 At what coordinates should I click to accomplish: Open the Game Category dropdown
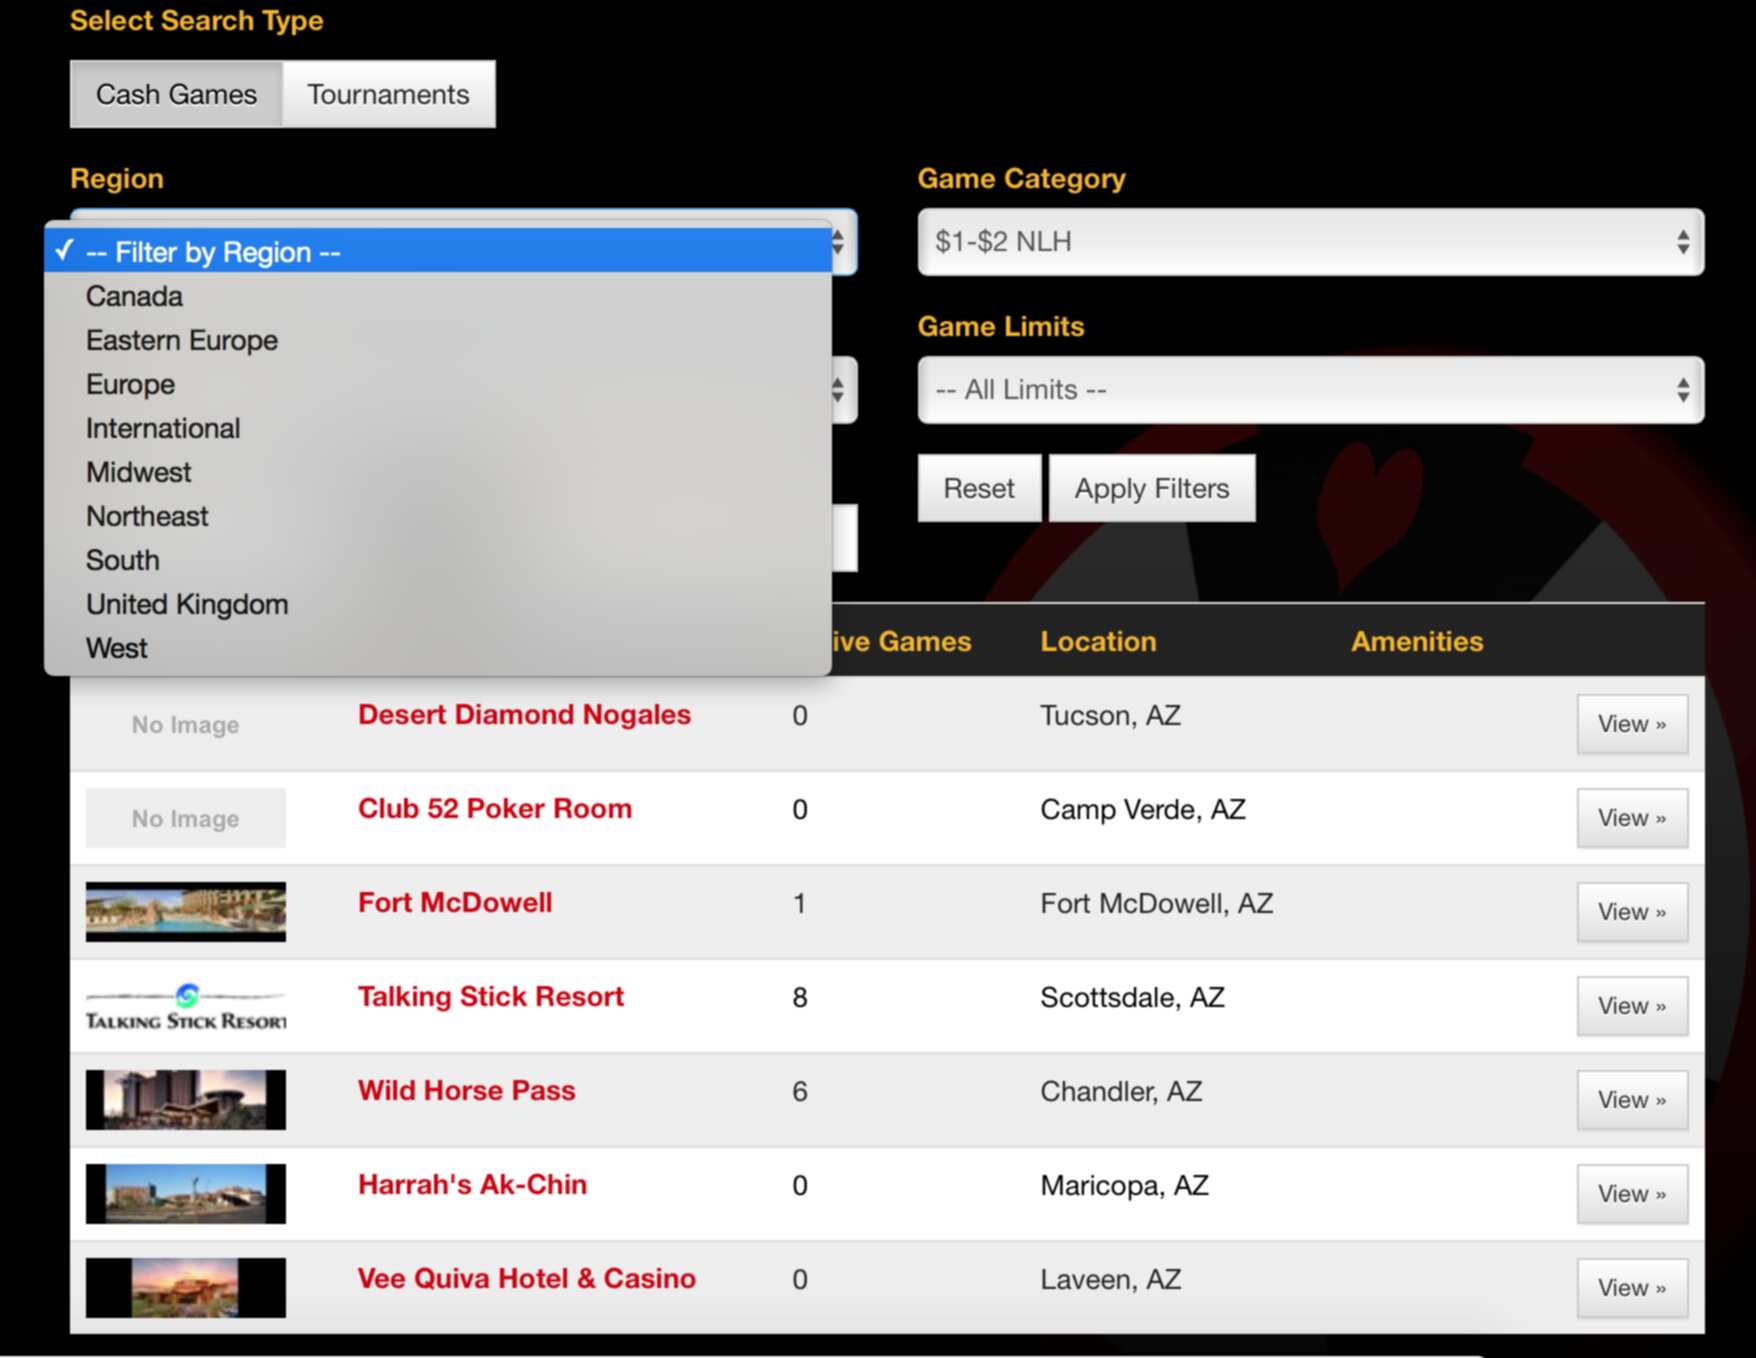[1310, 242]
